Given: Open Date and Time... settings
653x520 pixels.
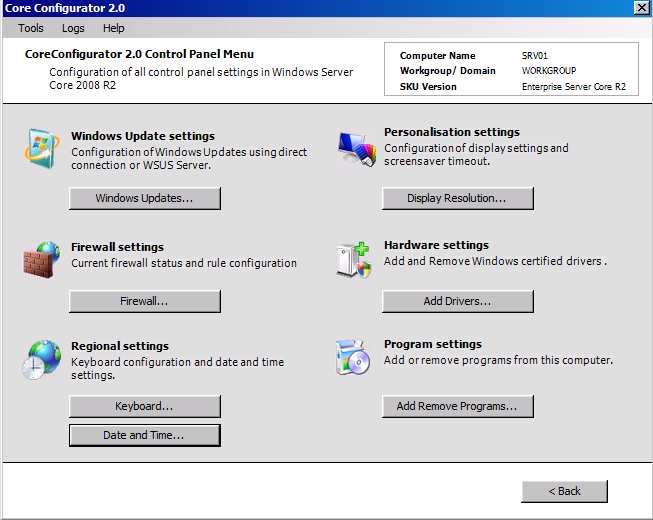Looking at the screenshot, I should [x=145, y=435].
